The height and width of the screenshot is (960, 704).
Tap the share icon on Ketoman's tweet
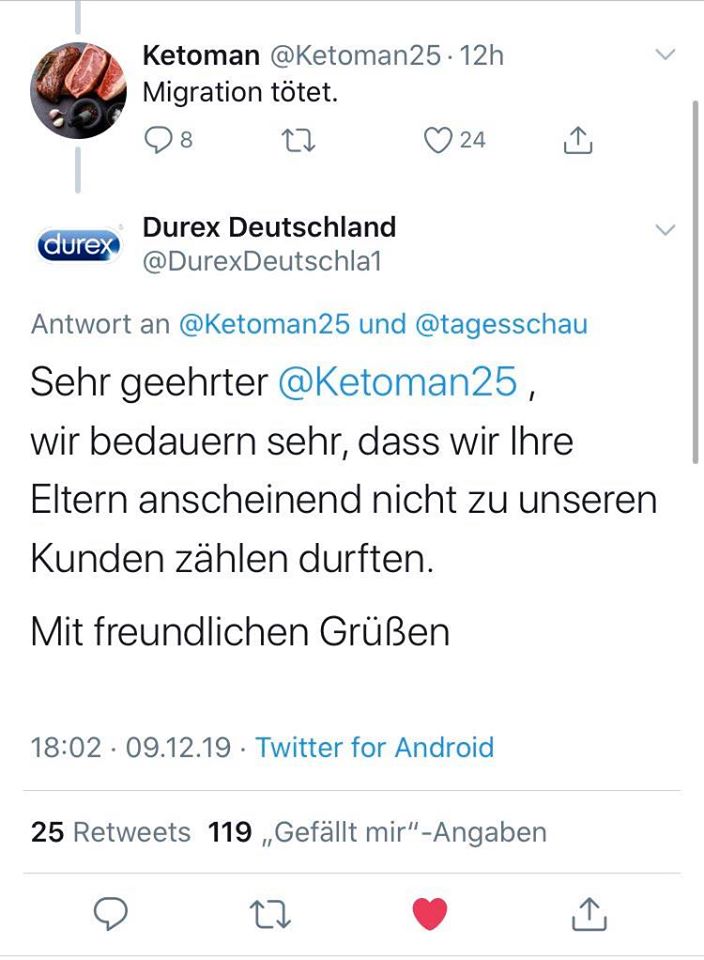tap(576, 140)
